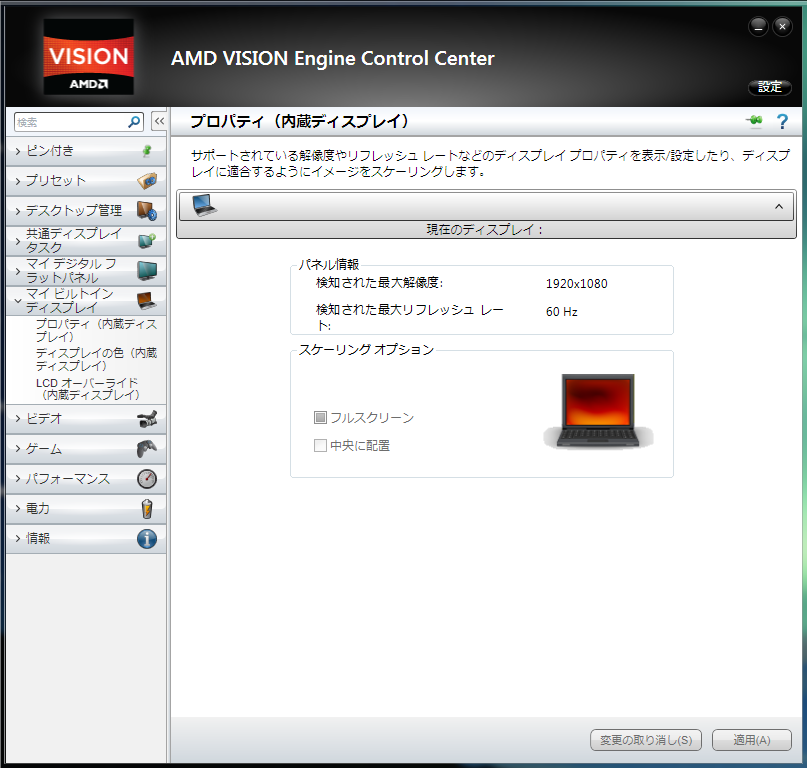This screenshot has width=807, height=768.
Task: Toggle the 中央に配置 checkbox
Action: (x=320, y=445)
